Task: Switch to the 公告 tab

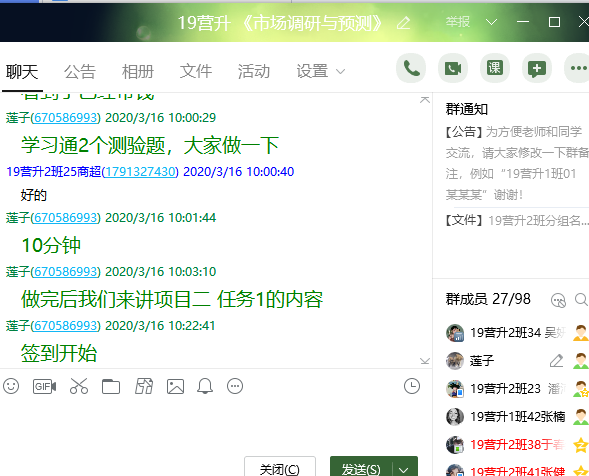Action: tap(80, 71)
